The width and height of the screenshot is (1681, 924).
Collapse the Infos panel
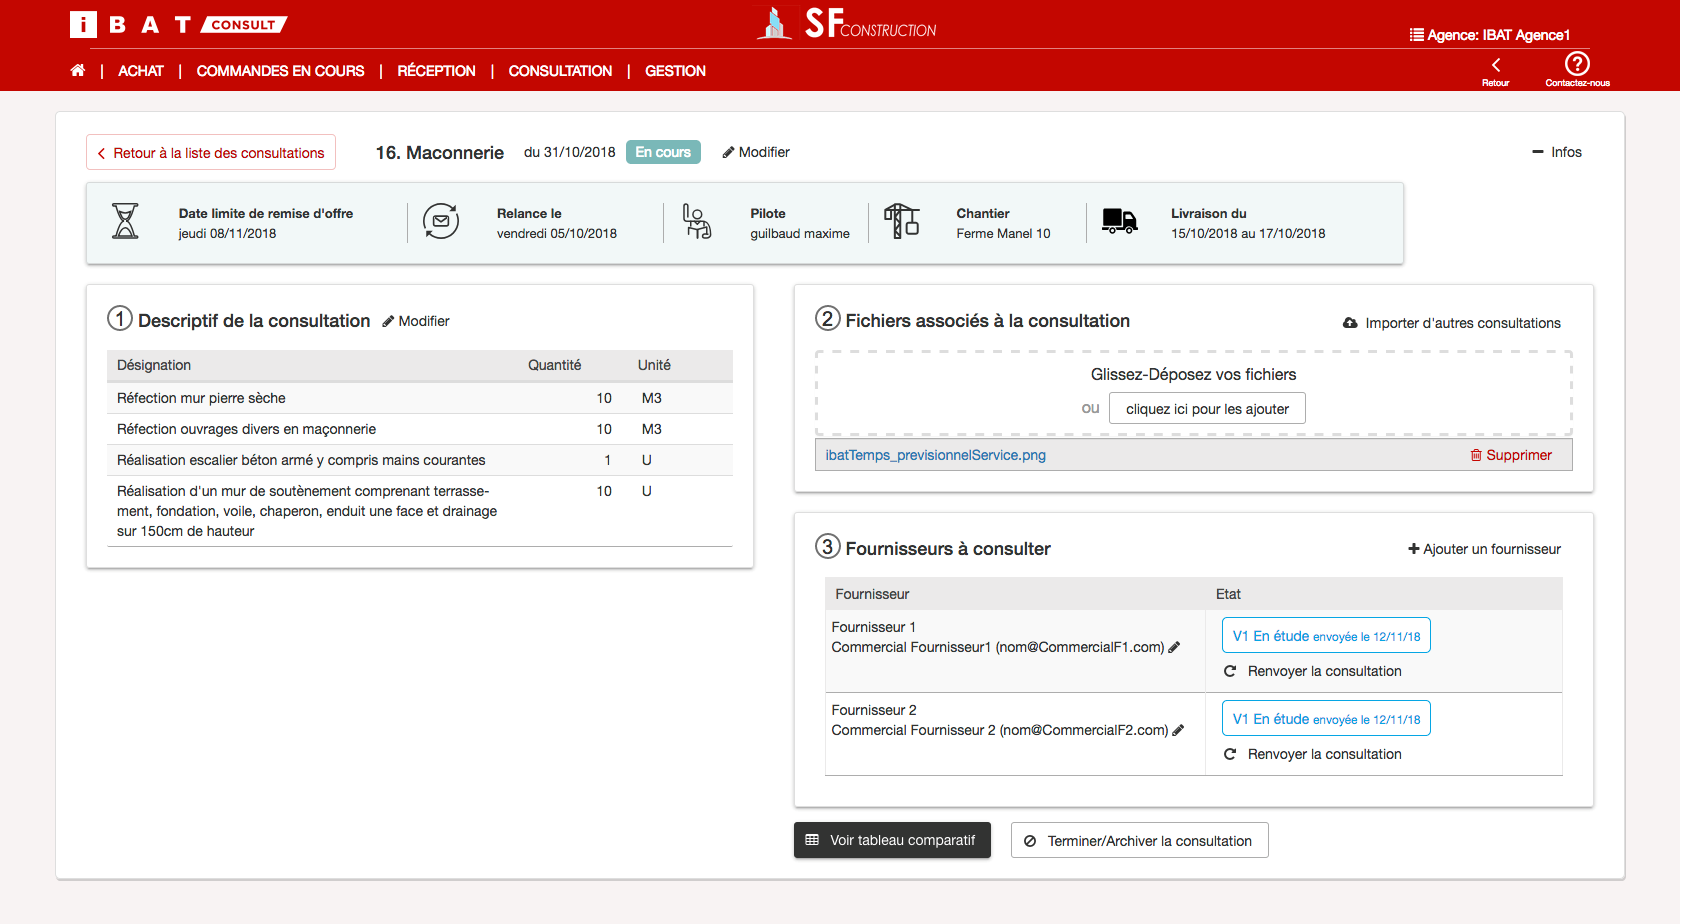(x=1557, y=152)
